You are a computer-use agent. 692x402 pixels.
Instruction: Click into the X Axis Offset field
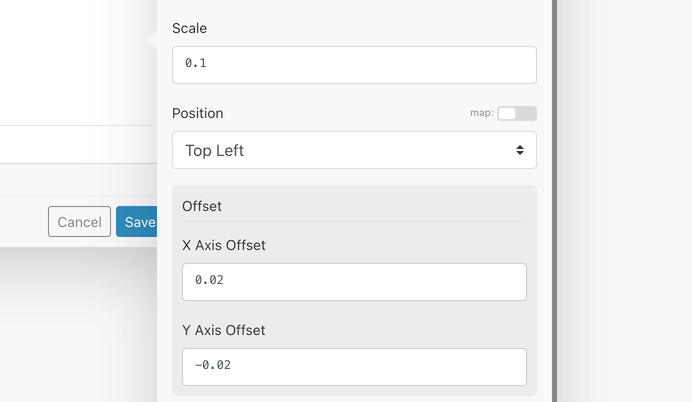point(354,282)
